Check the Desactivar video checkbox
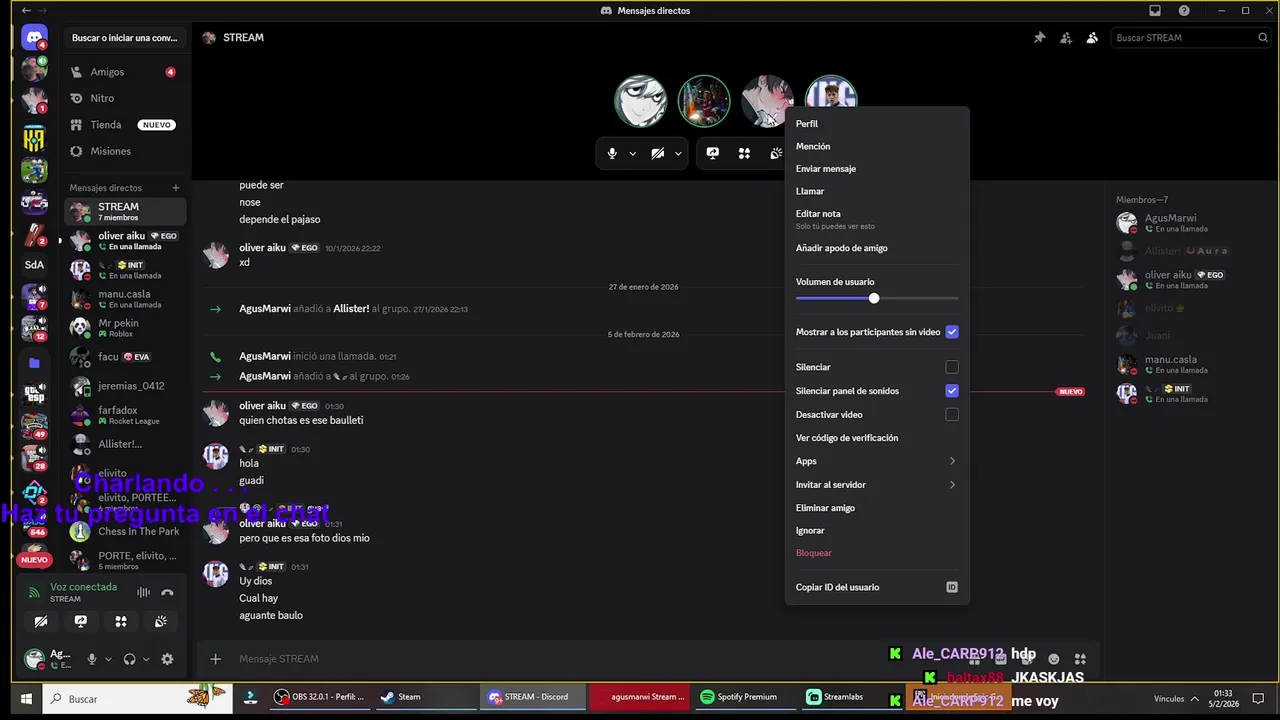Screen dimensions: 1280x720 pos(952,414)
